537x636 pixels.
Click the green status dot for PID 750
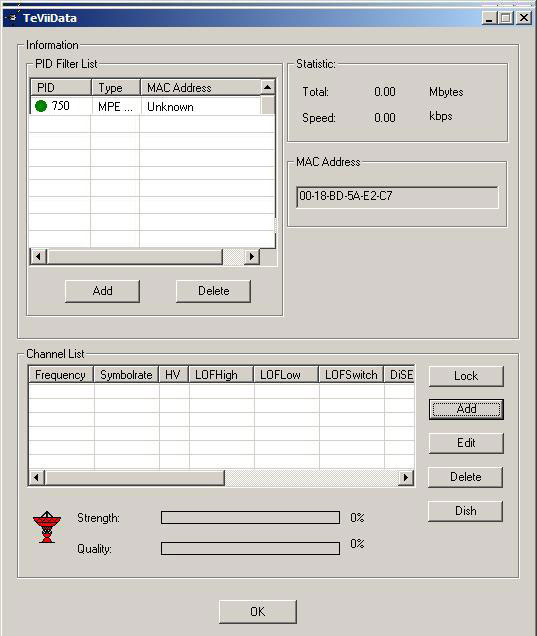(x=41, y=106)
